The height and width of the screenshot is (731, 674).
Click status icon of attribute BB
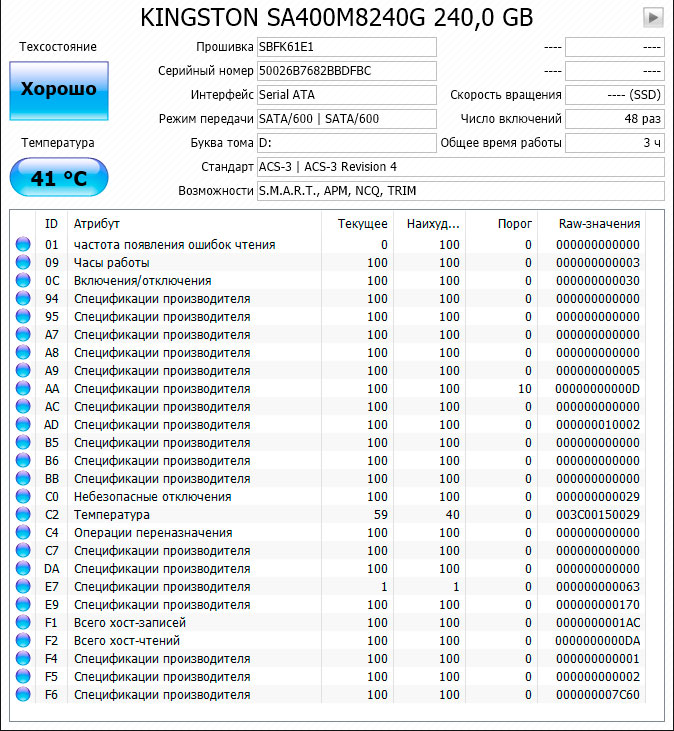coord(23,478)
